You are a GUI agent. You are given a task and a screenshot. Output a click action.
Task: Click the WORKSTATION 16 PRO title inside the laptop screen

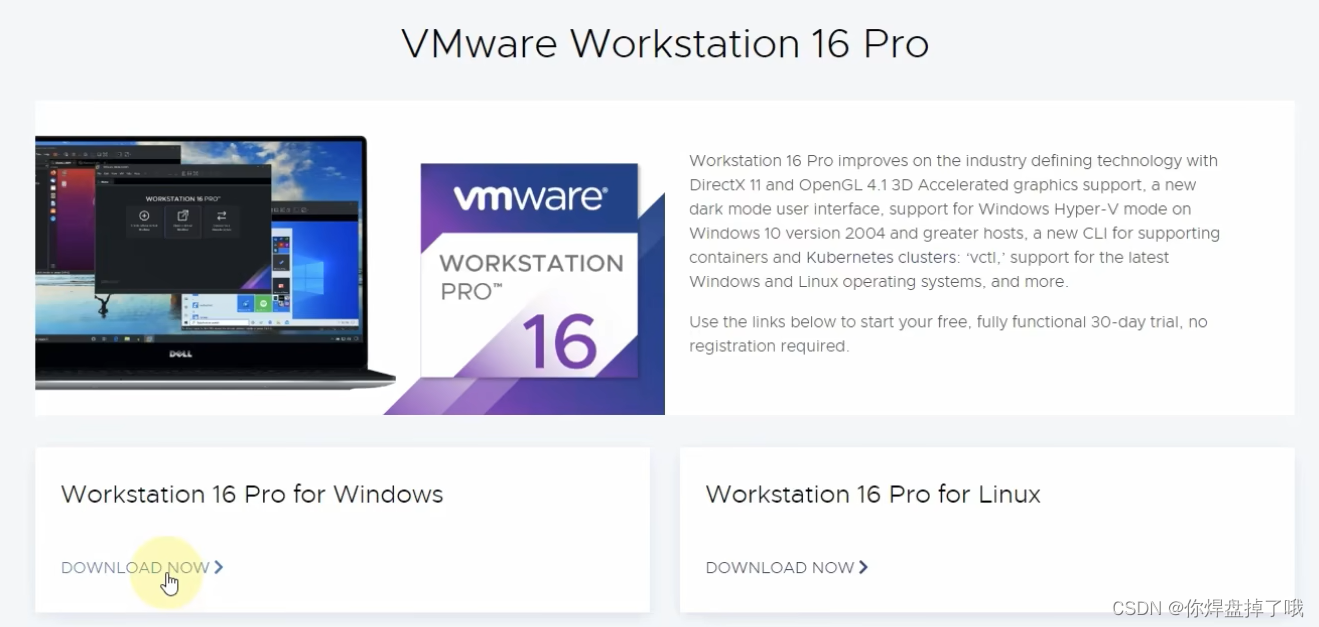coord(183,199)
